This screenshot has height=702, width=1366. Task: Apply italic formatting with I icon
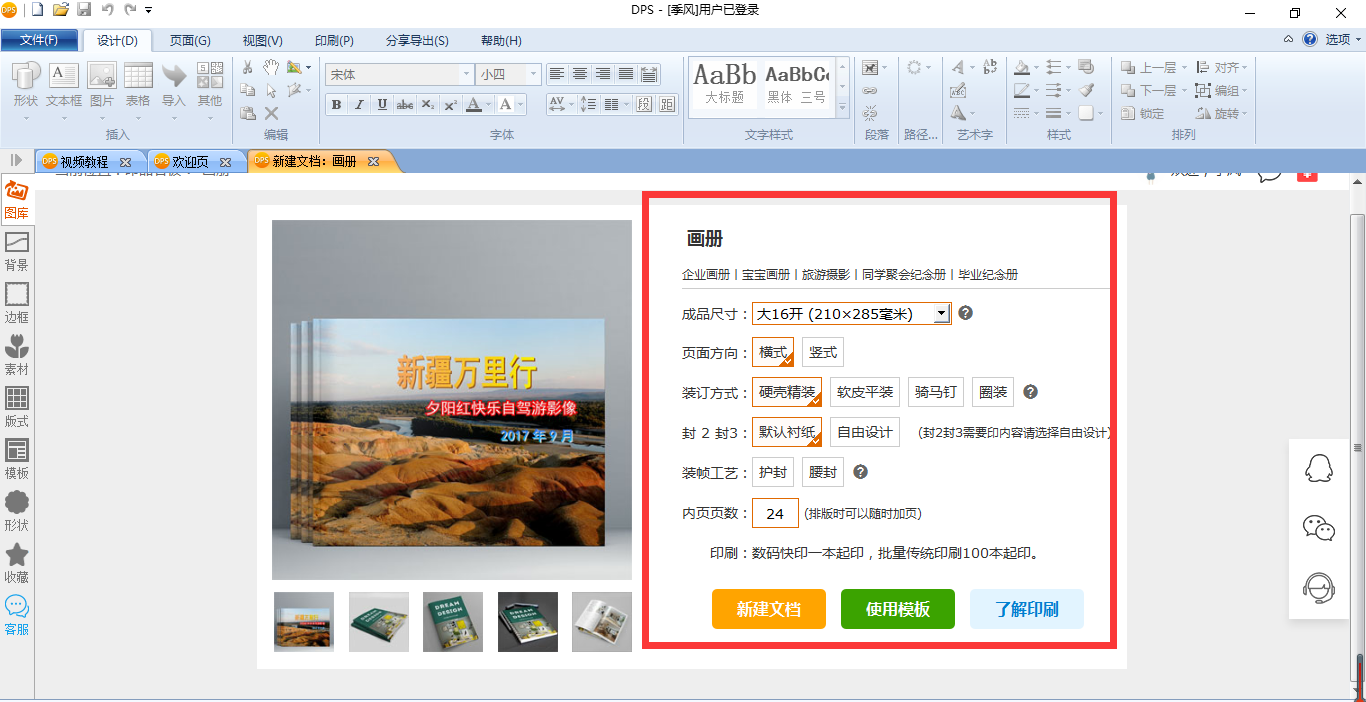point(359,104)
